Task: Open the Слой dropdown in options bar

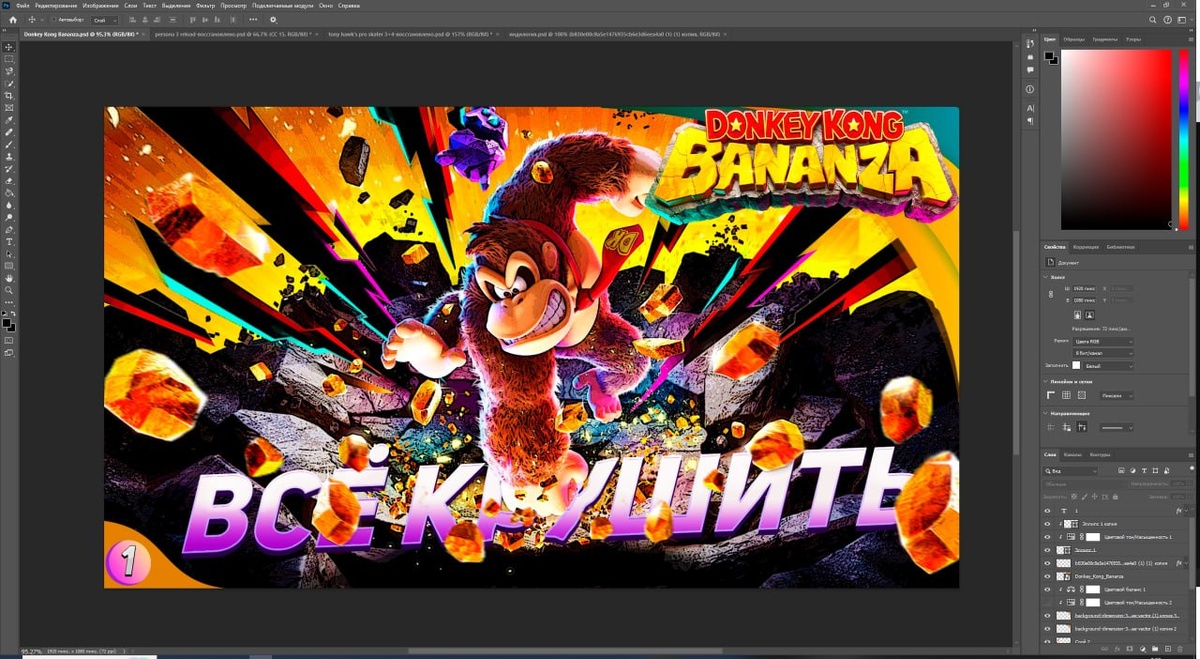Action: click(103, 19)
